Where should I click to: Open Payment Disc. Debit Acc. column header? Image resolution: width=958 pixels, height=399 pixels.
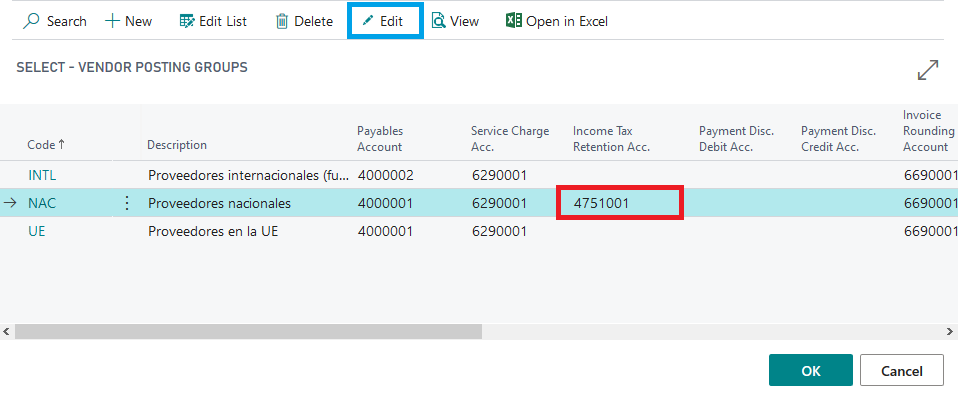pyautogui.click(x=736, y=139)
